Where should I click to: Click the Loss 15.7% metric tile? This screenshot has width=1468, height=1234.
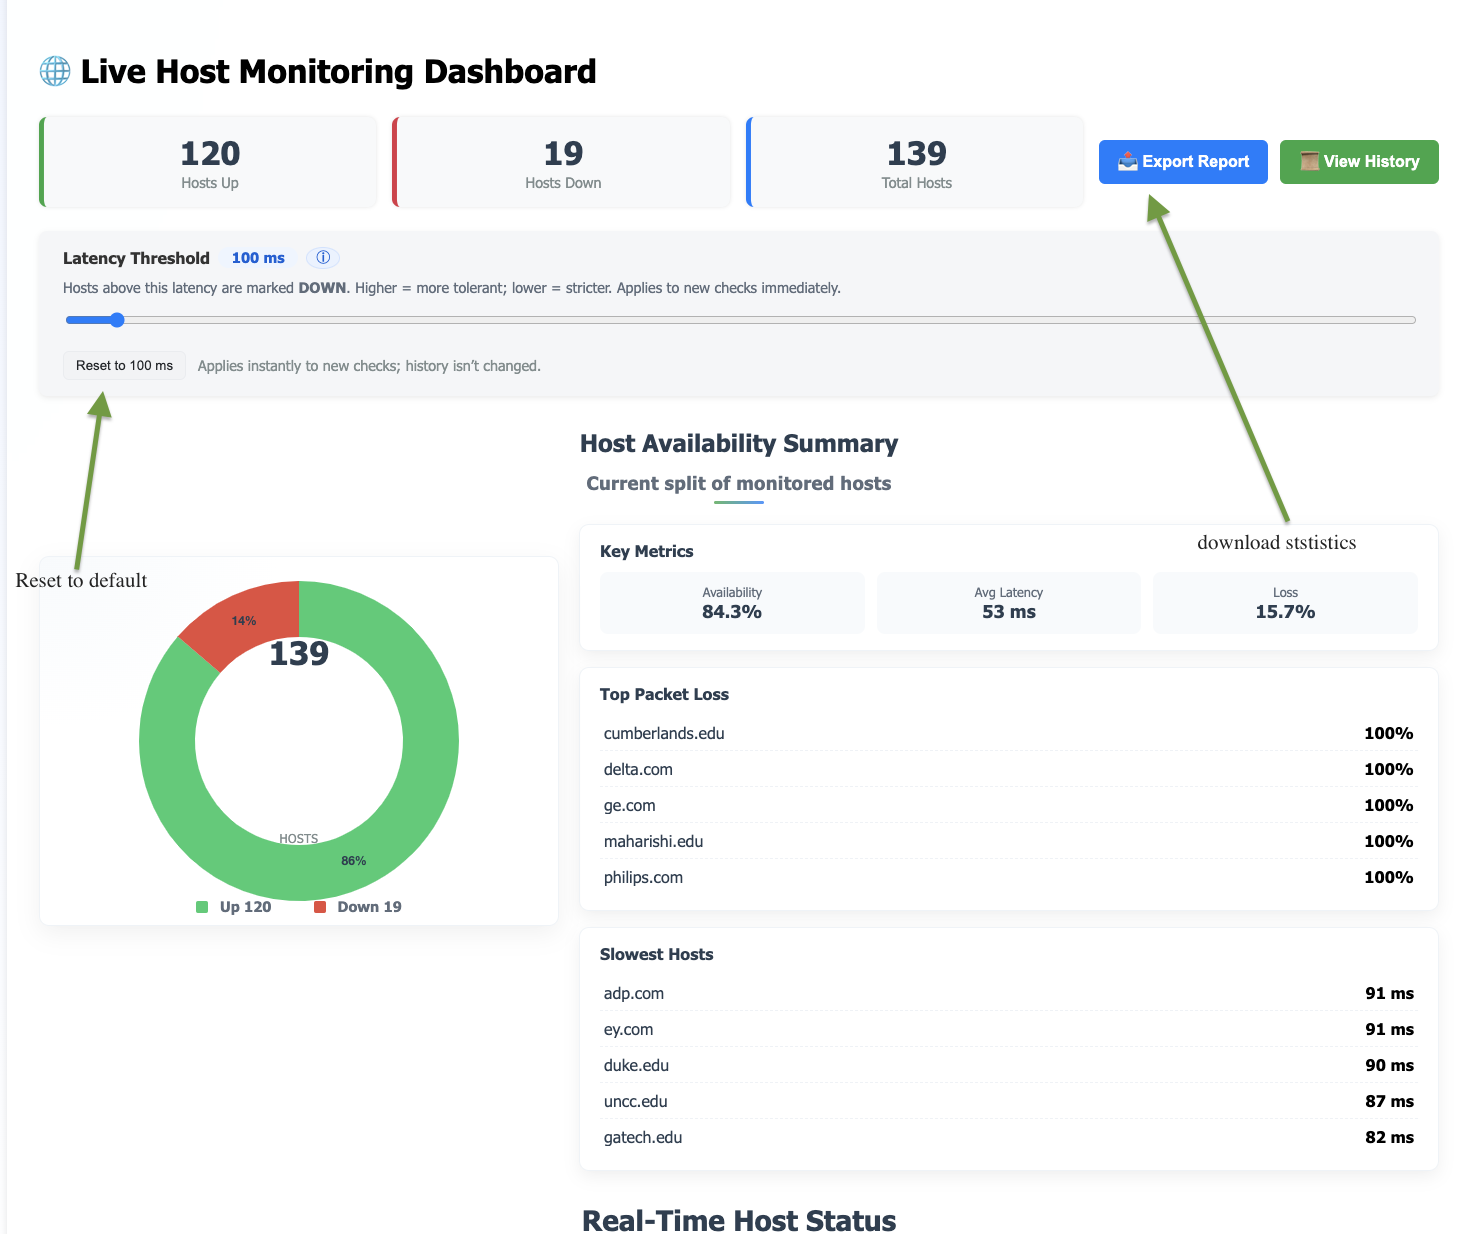[x=1285, y=603]
